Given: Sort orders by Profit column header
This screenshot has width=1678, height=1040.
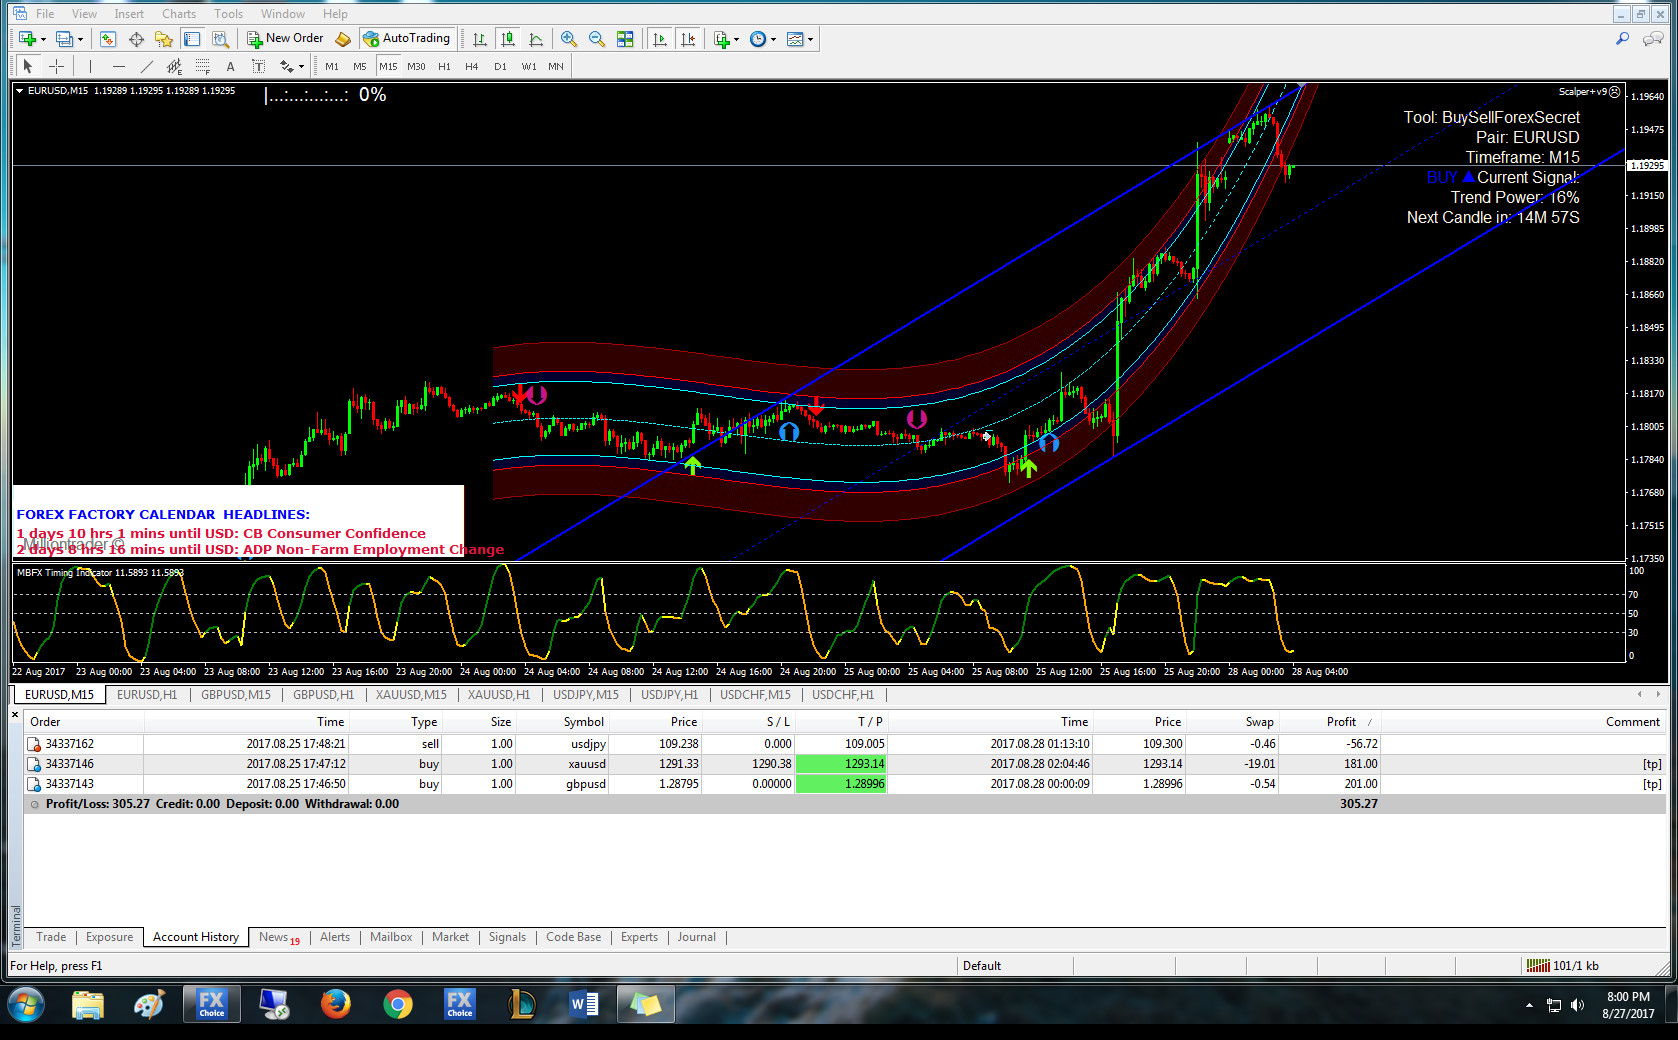Looking at the screenshot, I should tap(1341, 722).
